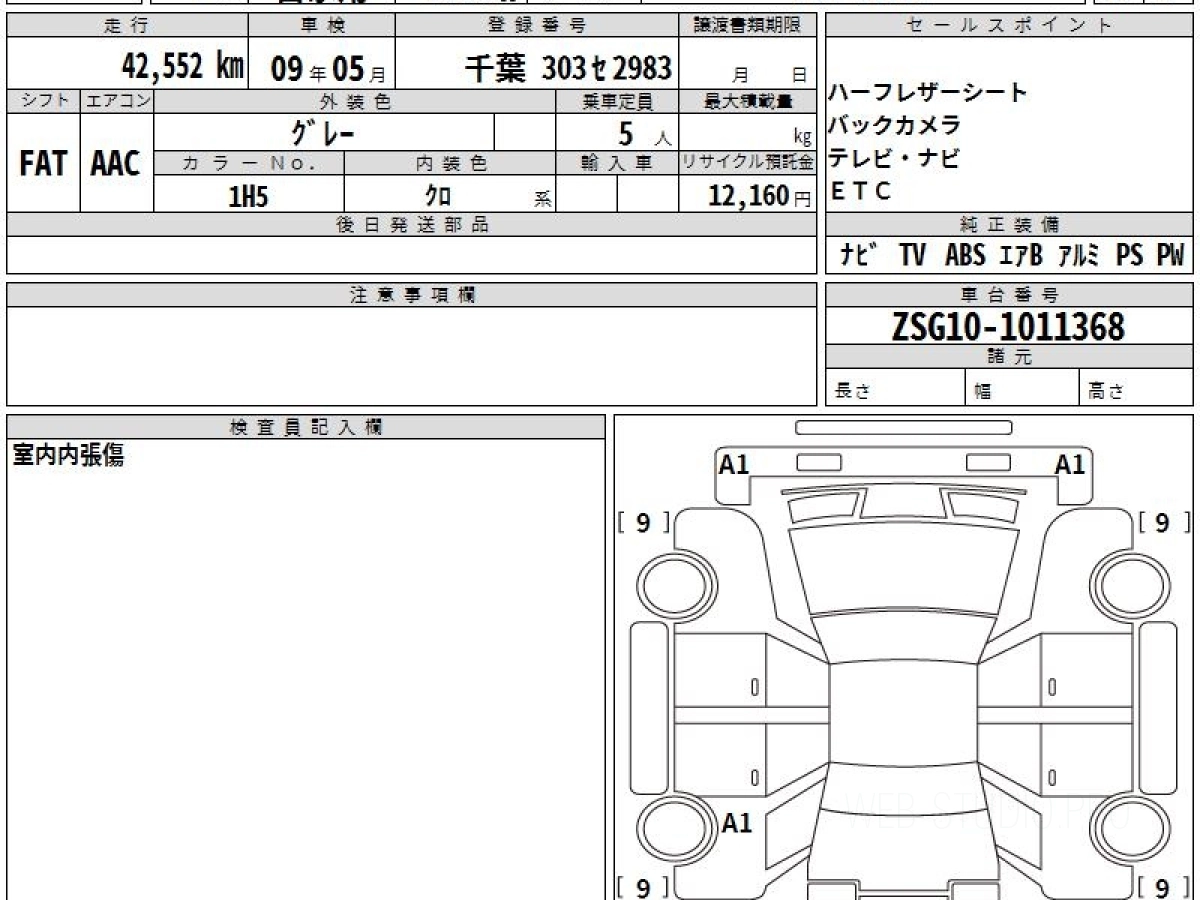Select the アルミ alloy wheel entry
The image size is (1200, 900).
point(1079,256)
